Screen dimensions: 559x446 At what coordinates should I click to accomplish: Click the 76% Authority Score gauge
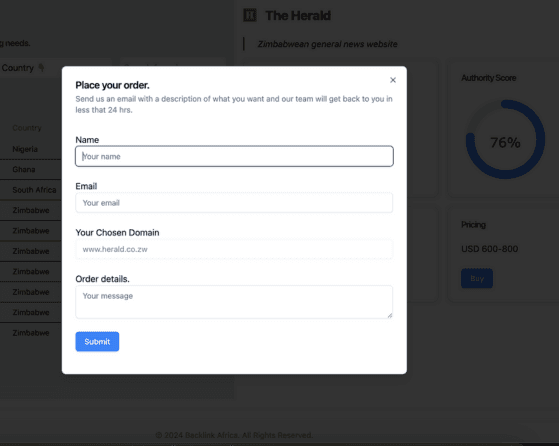point(505,139)
